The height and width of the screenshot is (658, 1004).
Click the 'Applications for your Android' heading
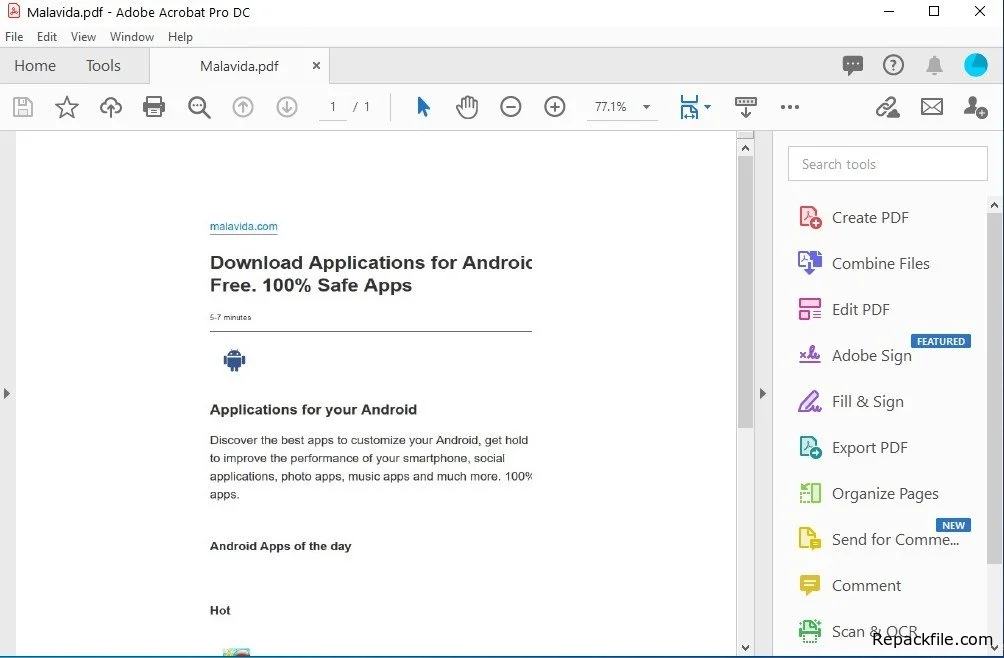313,410
